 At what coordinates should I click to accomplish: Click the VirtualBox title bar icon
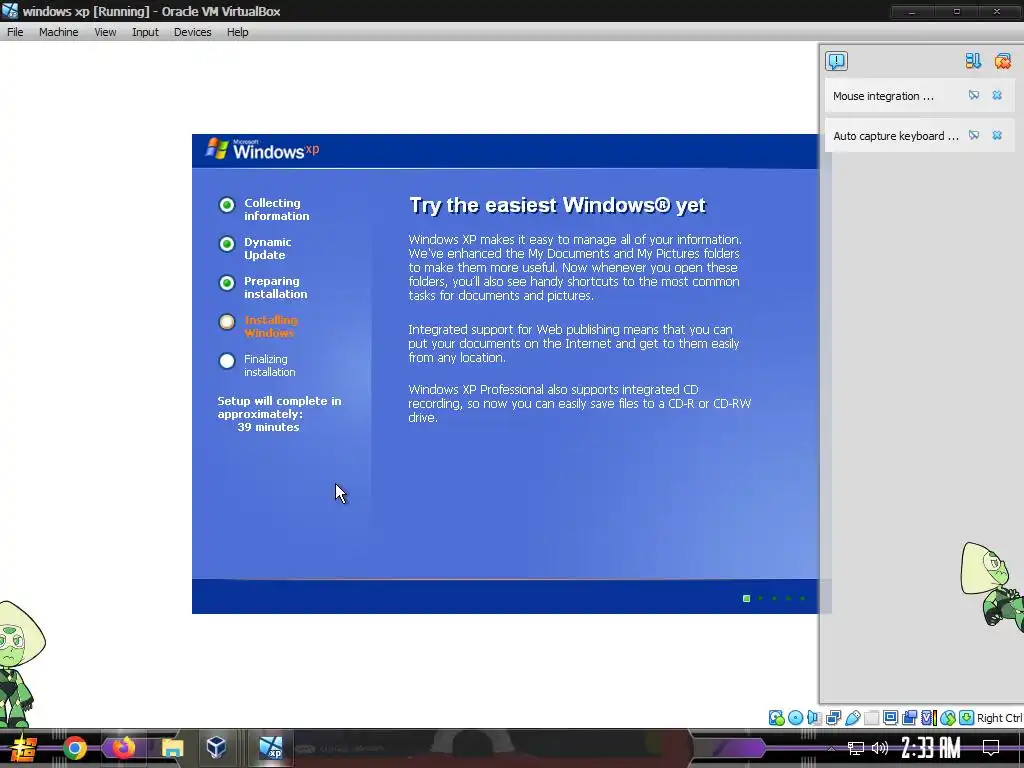point(10,10)
